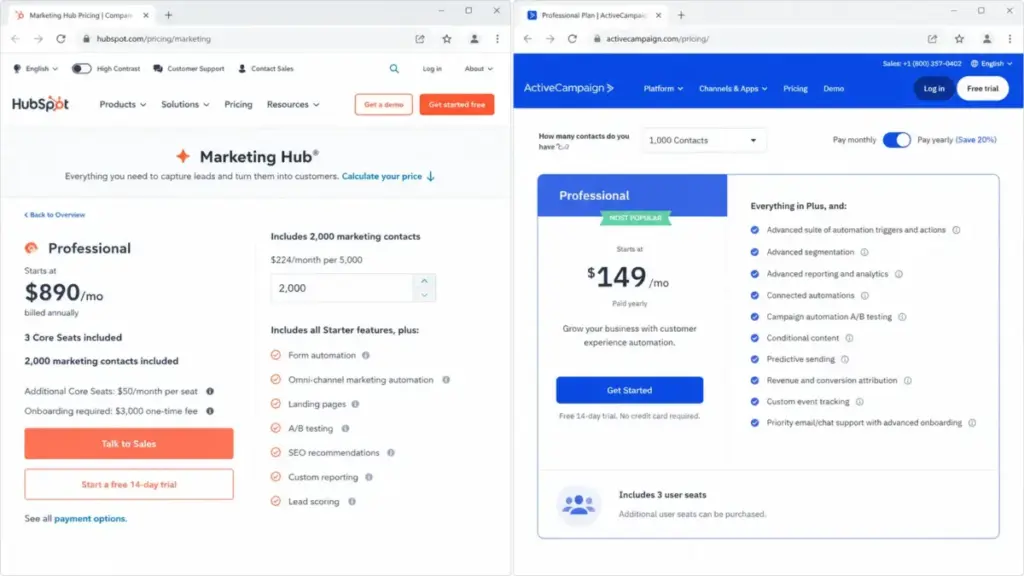Click ActiveCampaign Get Started button

pyautogui.click(x=630, y=390)
